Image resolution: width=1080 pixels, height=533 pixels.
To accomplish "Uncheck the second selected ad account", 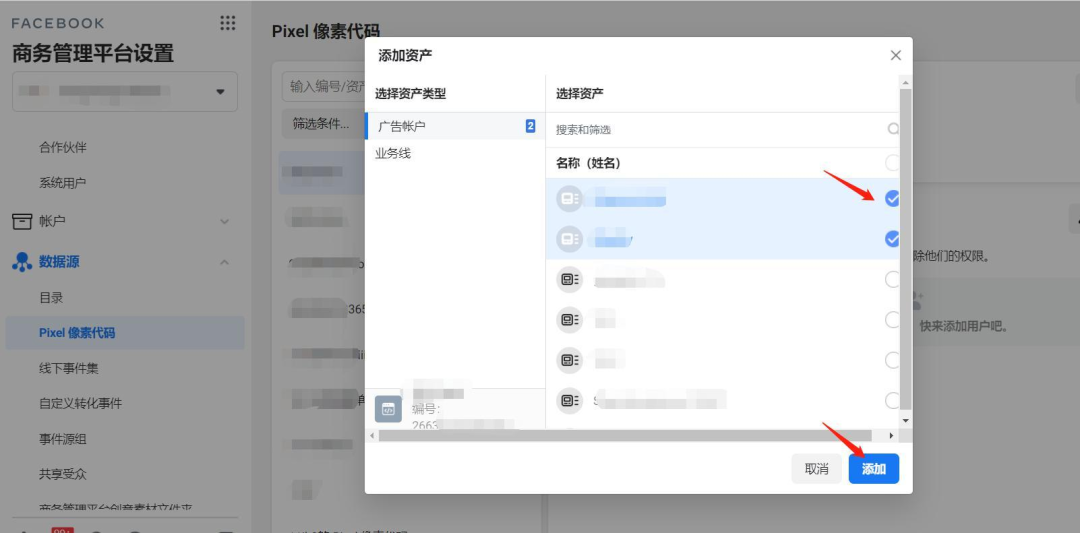I will [892, 239].
